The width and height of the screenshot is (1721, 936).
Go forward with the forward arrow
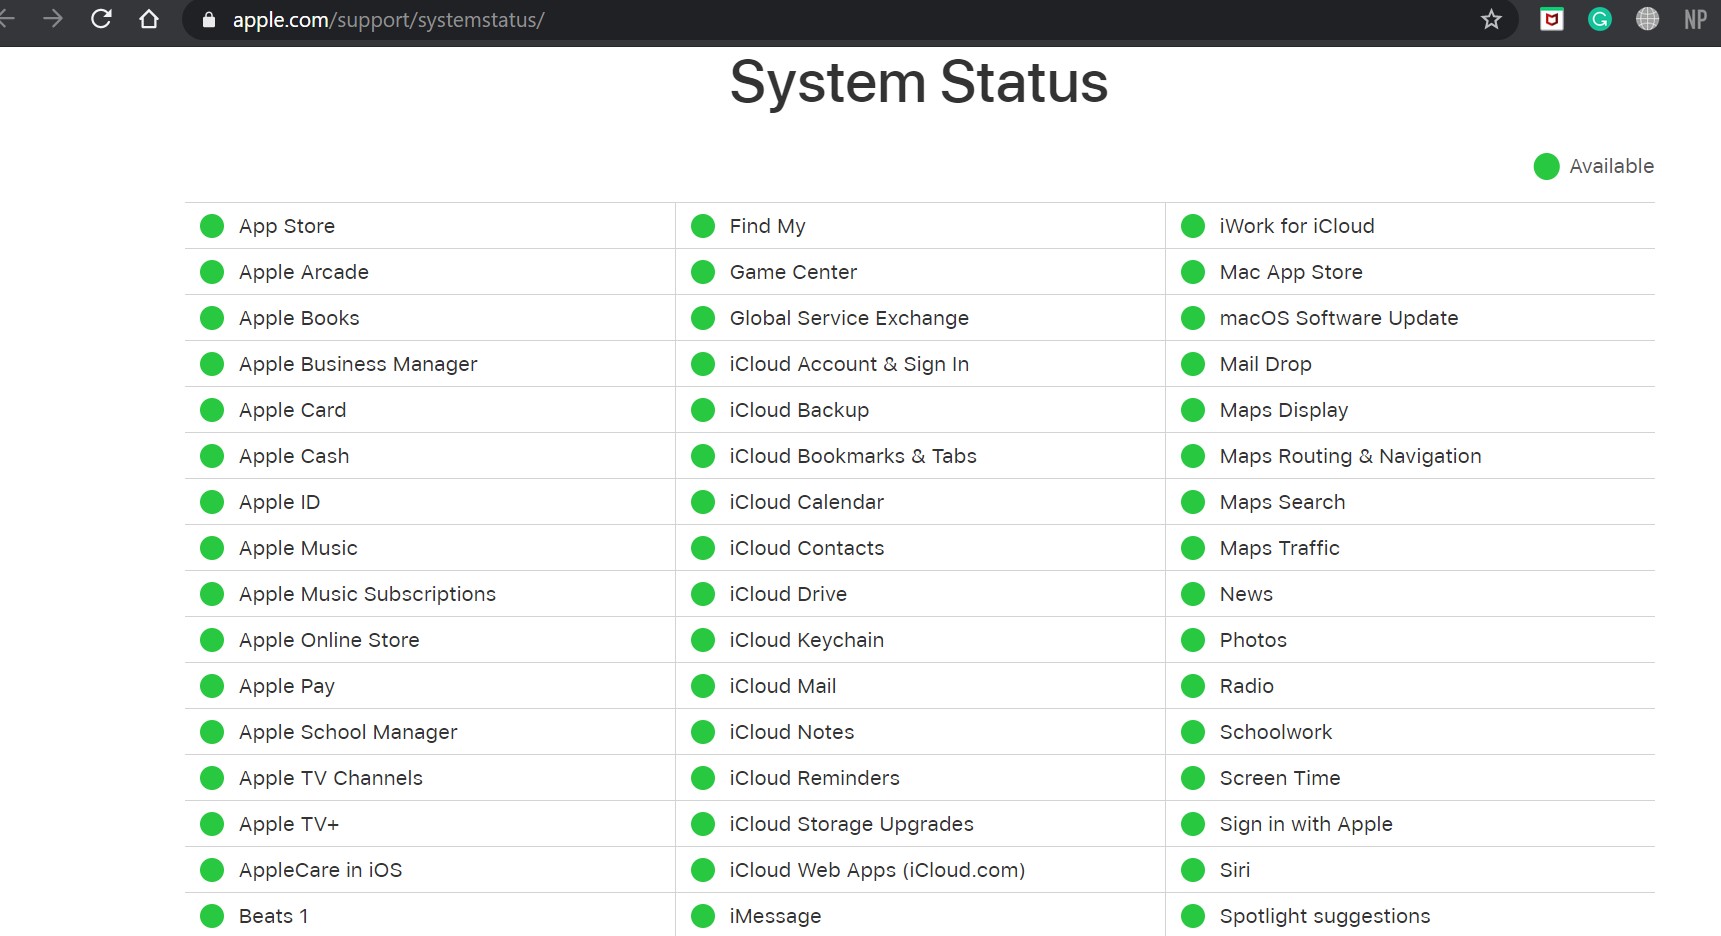[53, 19]
